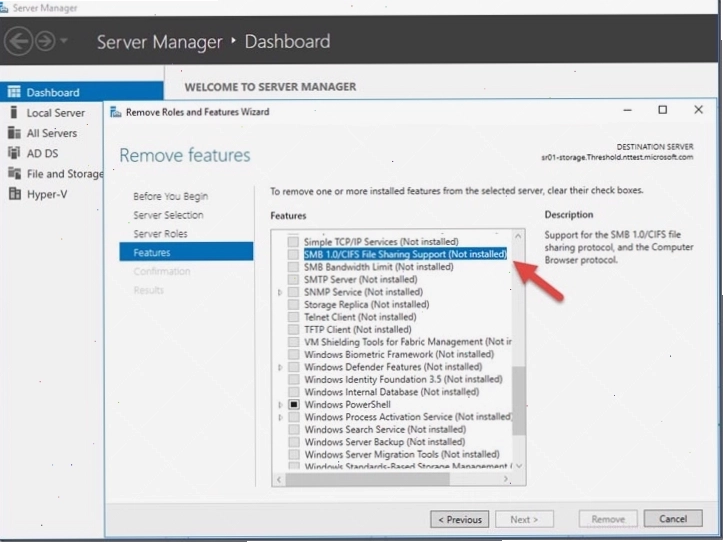Click the Remove button
Screen dimensions: 723x543
608,519
